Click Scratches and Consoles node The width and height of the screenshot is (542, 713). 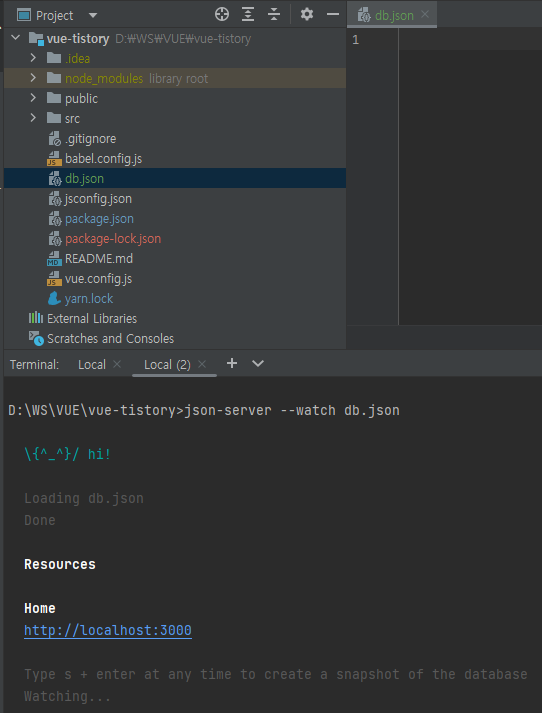(110, 339)
